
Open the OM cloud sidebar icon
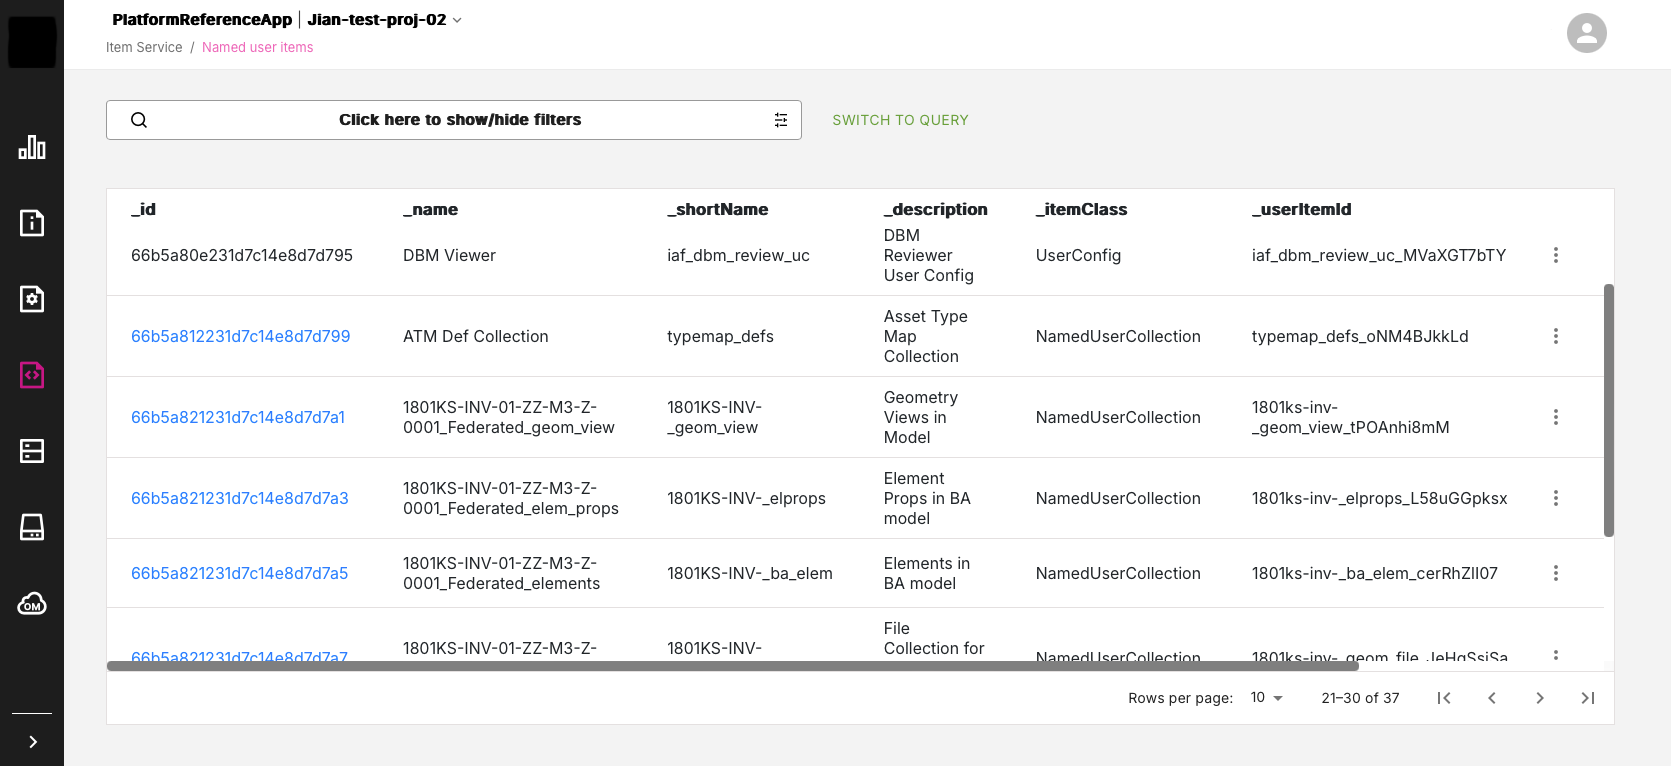point(32,604)
